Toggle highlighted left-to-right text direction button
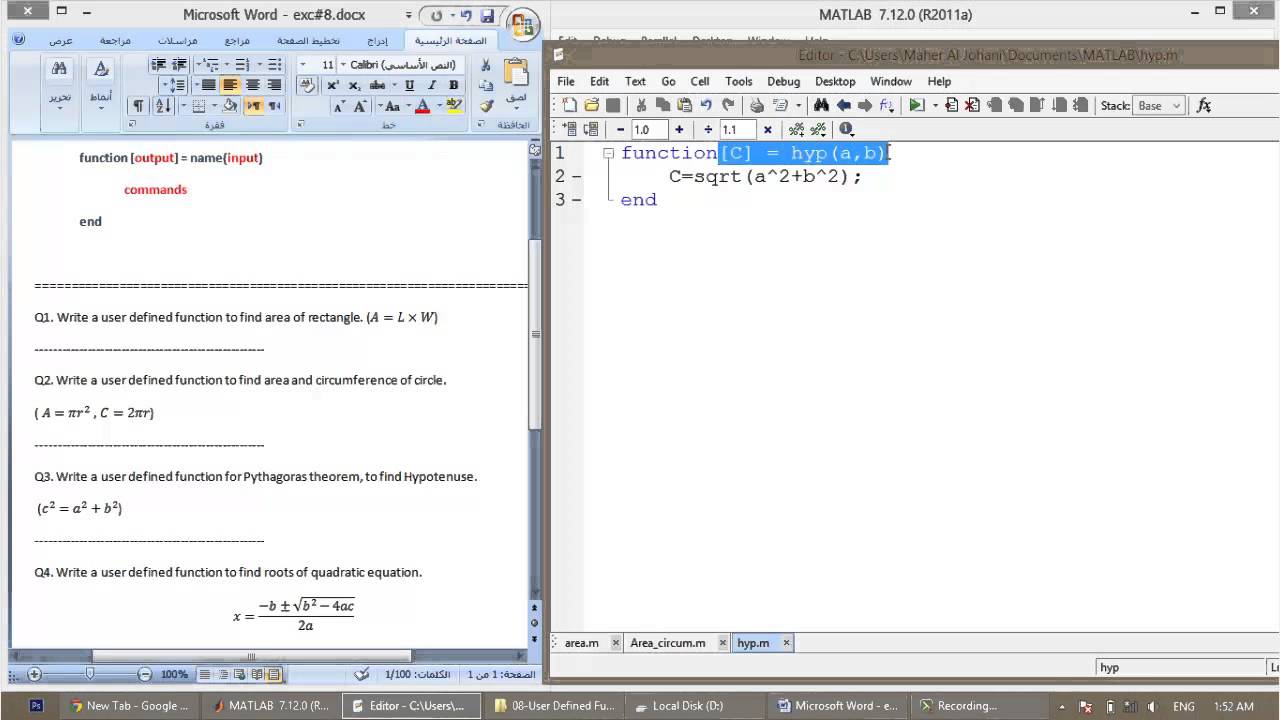The image size is (1280, 720). click(252, 105)
